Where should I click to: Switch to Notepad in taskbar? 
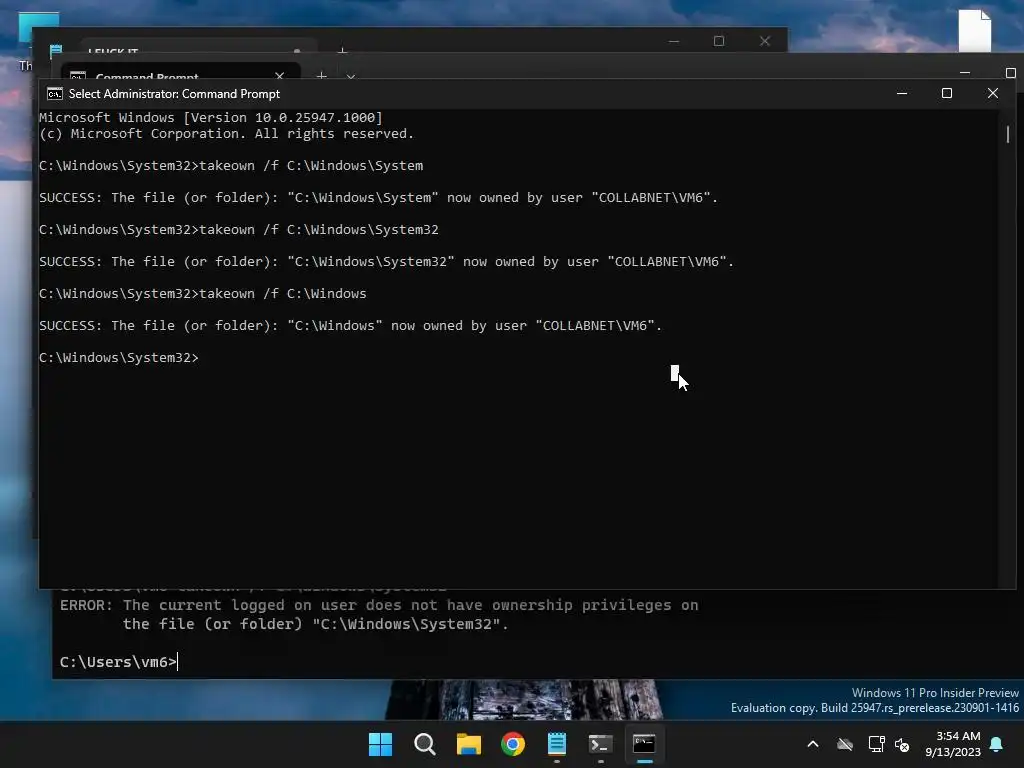(x=556, y=744)
